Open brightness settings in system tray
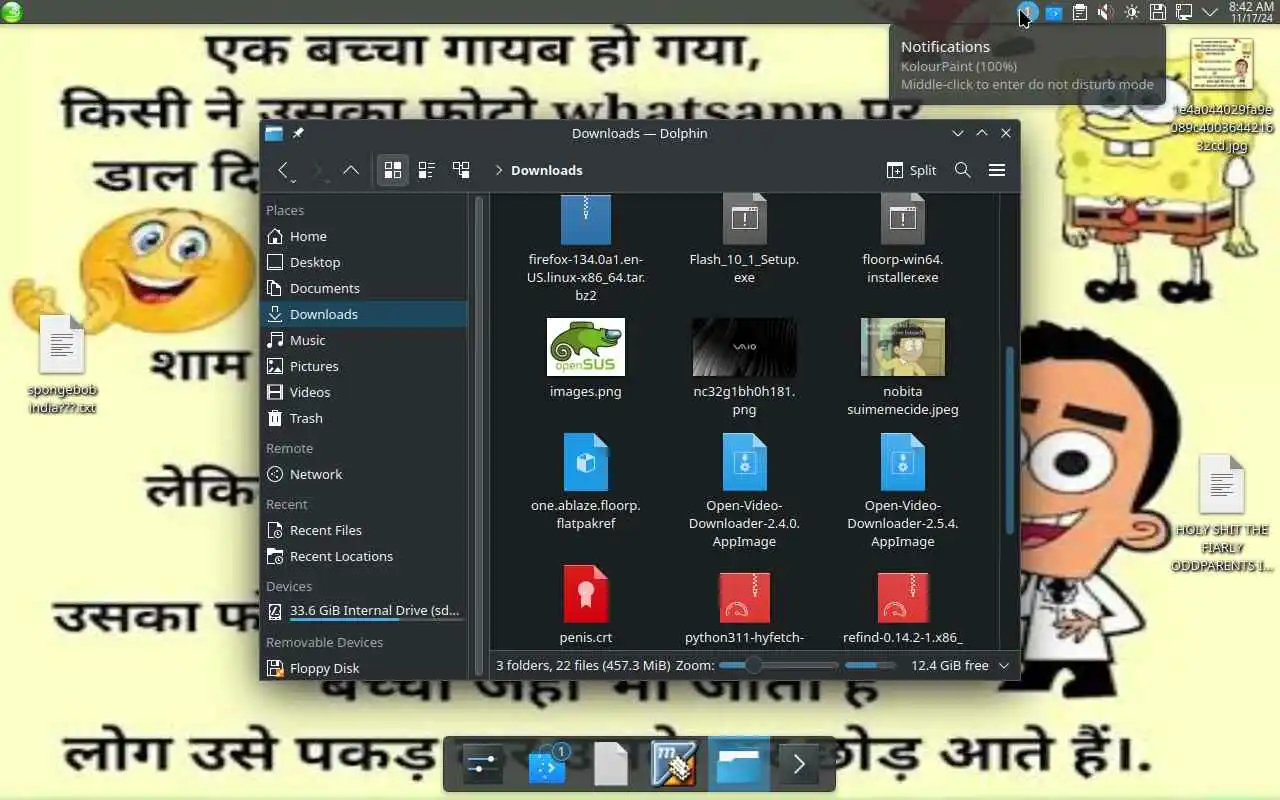 [1131, 12]
